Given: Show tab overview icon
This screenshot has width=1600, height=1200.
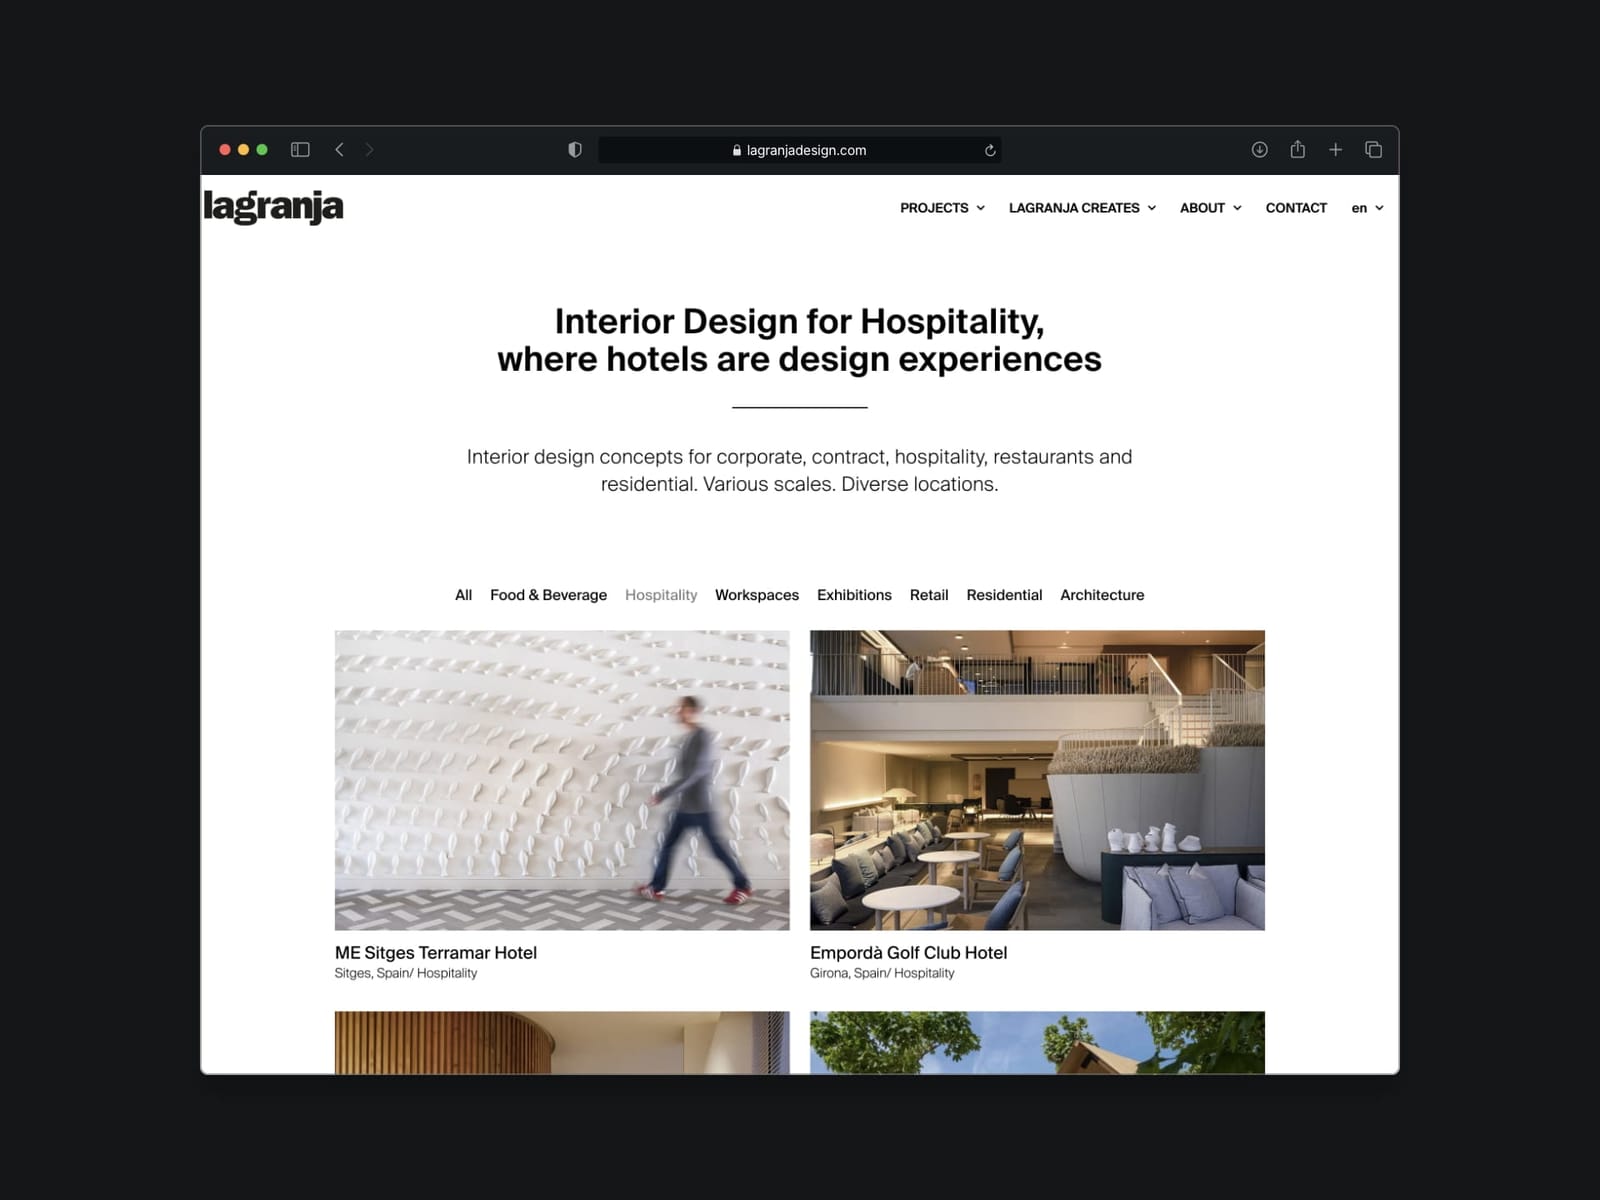Looking at the screenshot, I should pos(1373,150).
